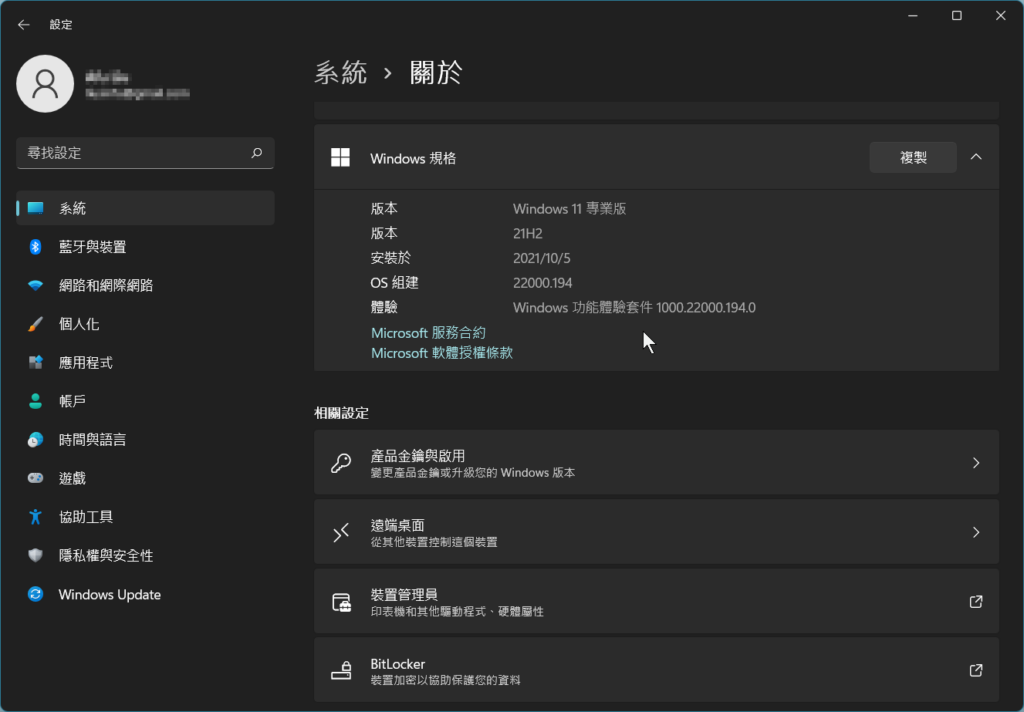Open 個人化 settings category

click(x=145, y=323)
